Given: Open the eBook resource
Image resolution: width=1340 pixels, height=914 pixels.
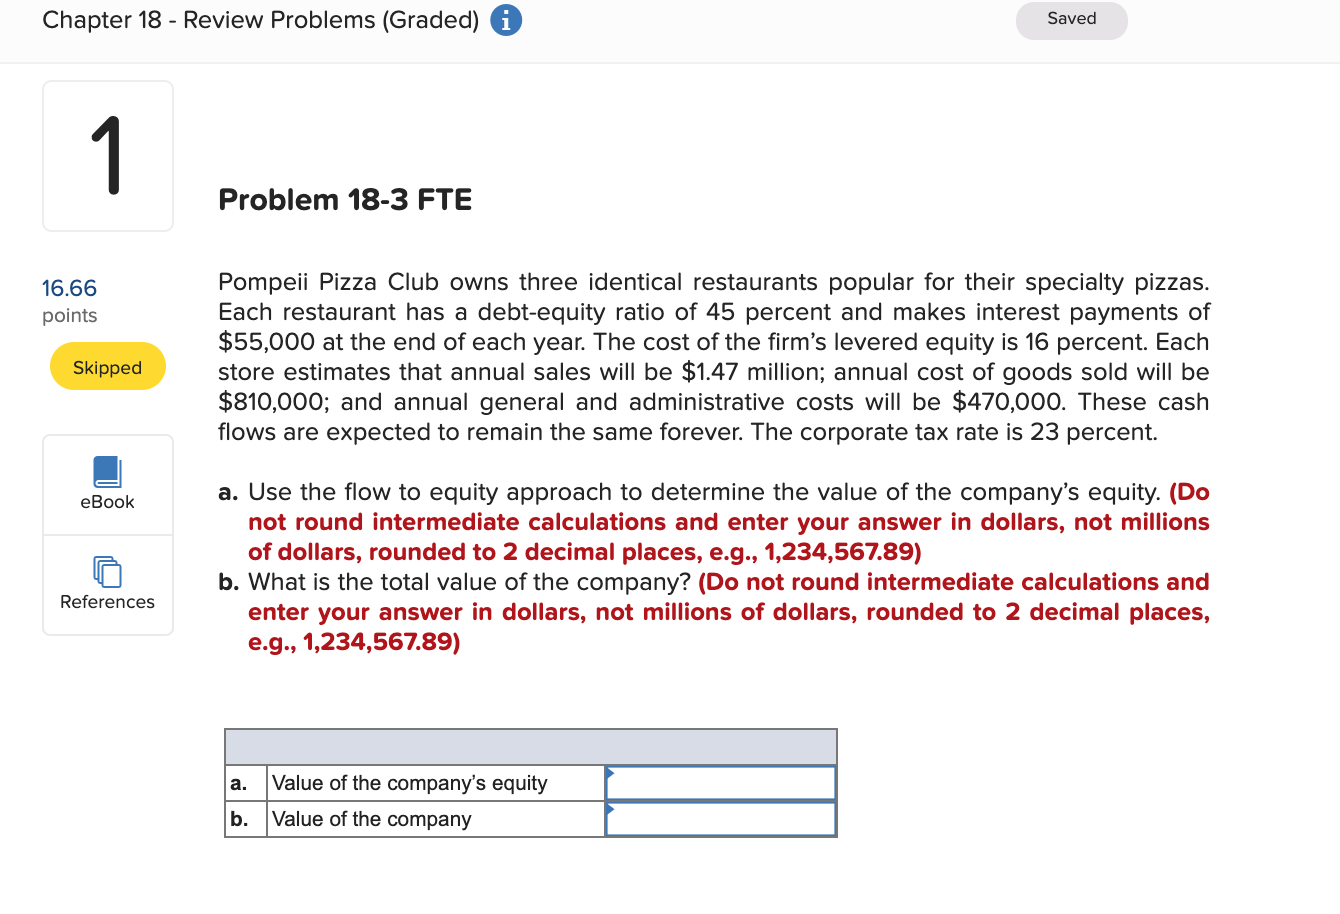Looking at the screenshot, I should (107, 484).
